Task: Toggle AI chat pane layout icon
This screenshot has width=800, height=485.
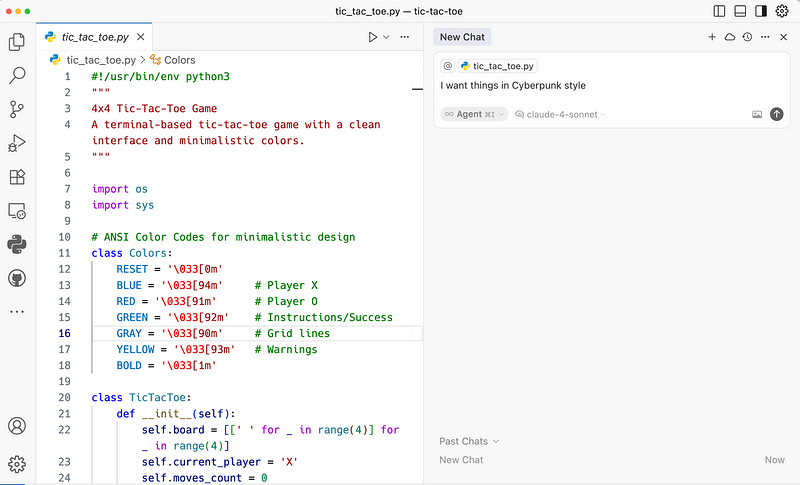Action: click(x=761, y=11)
